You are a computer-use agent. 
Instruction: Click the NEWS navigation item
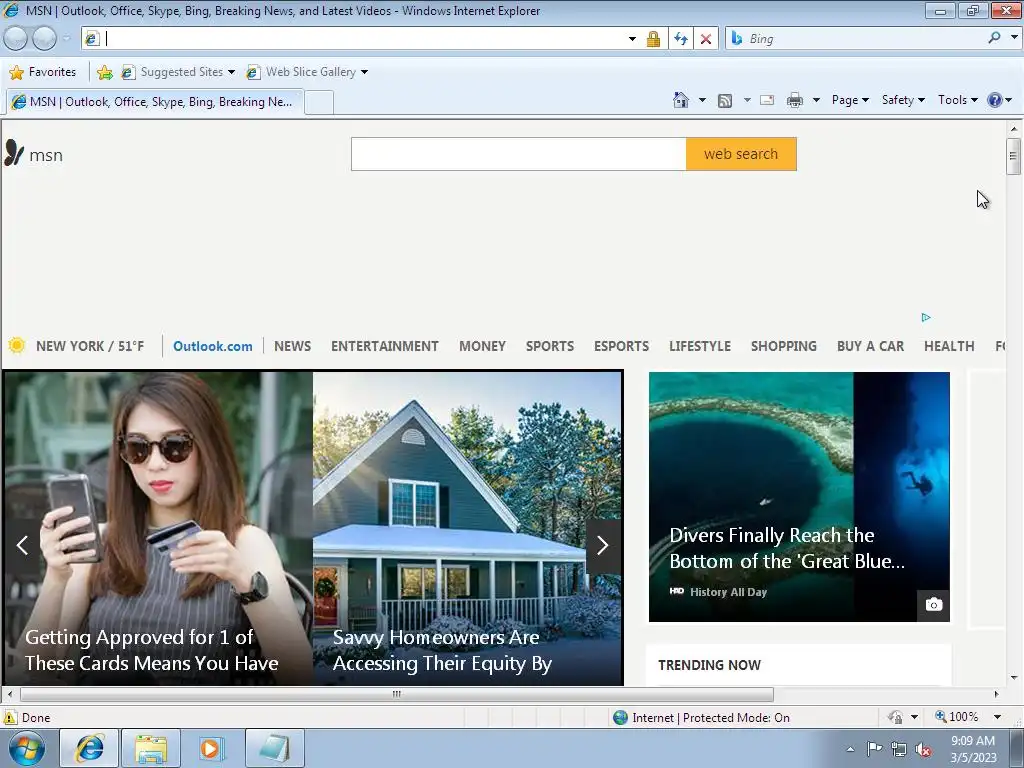[292, 346]
